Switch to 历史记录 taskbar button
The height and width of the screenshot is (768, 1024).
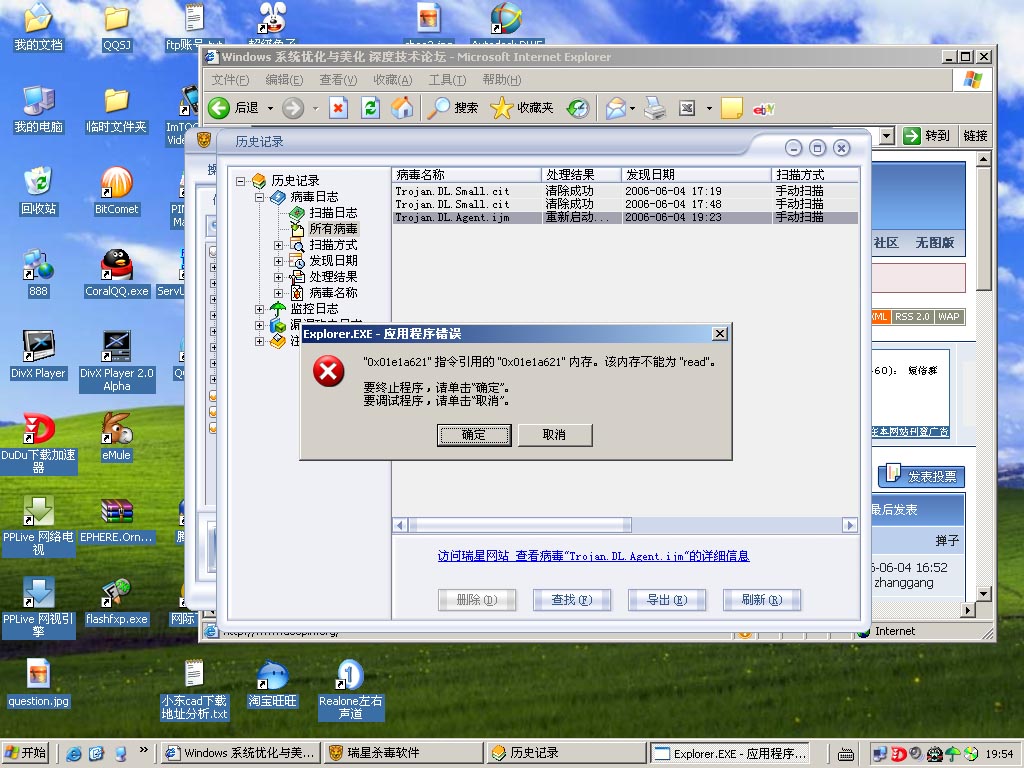[x=566, y=753]
